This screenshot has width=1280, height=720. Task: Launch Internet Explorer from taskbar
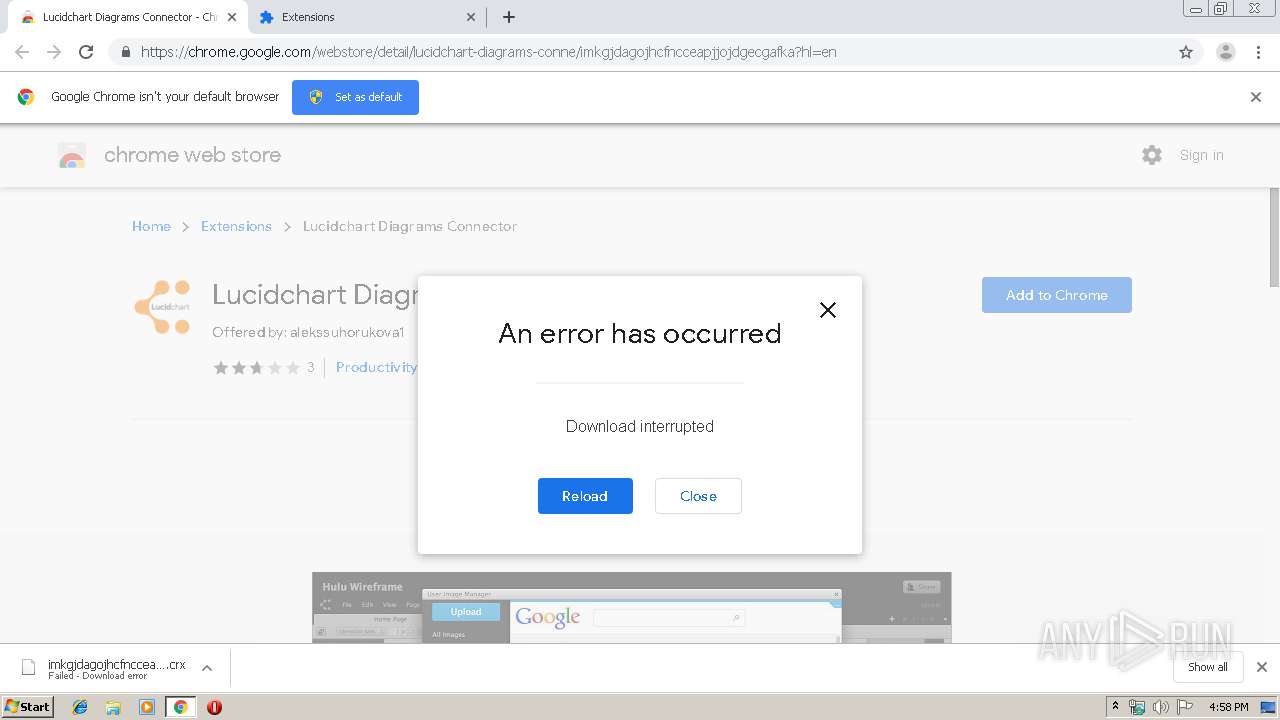pos(80,707)
